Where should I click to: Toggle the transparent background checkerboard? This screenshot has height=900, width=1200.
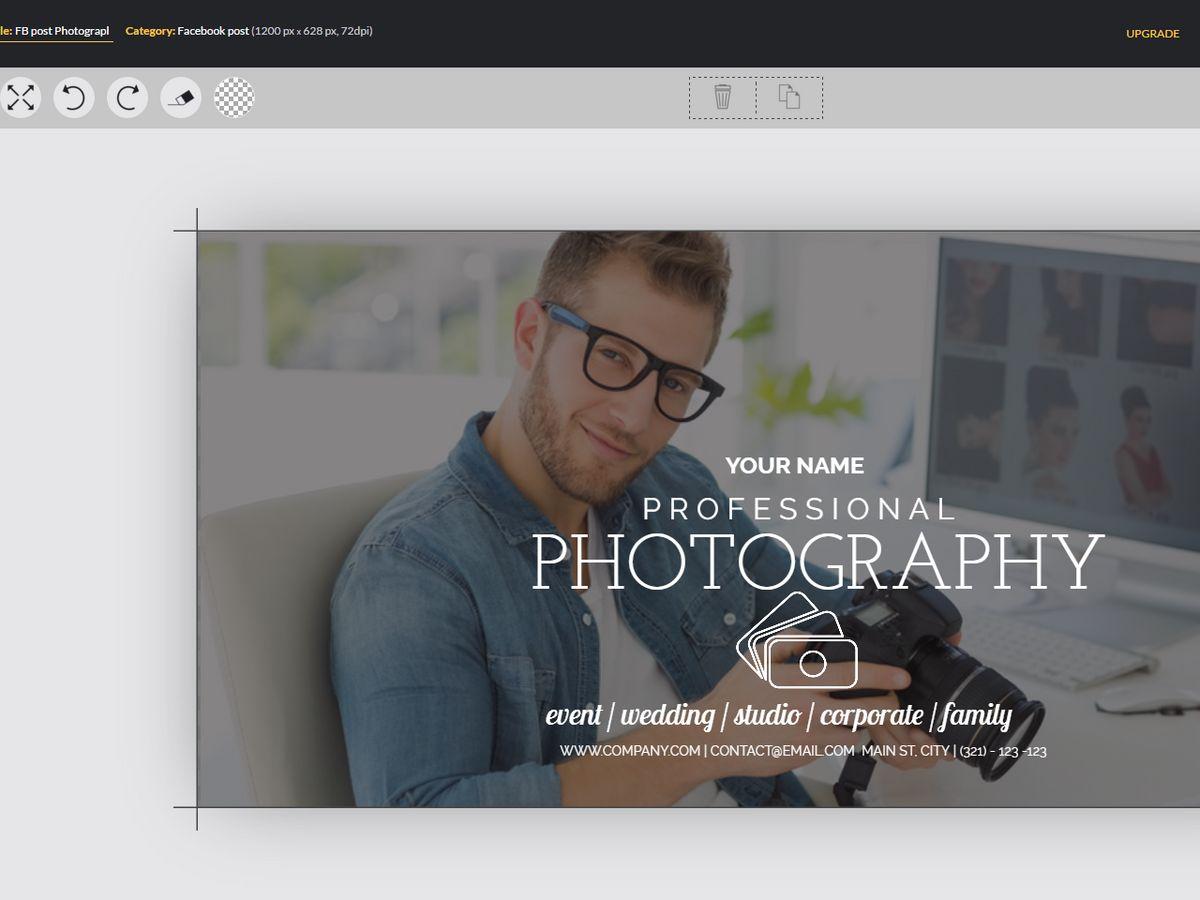point(234,98)
